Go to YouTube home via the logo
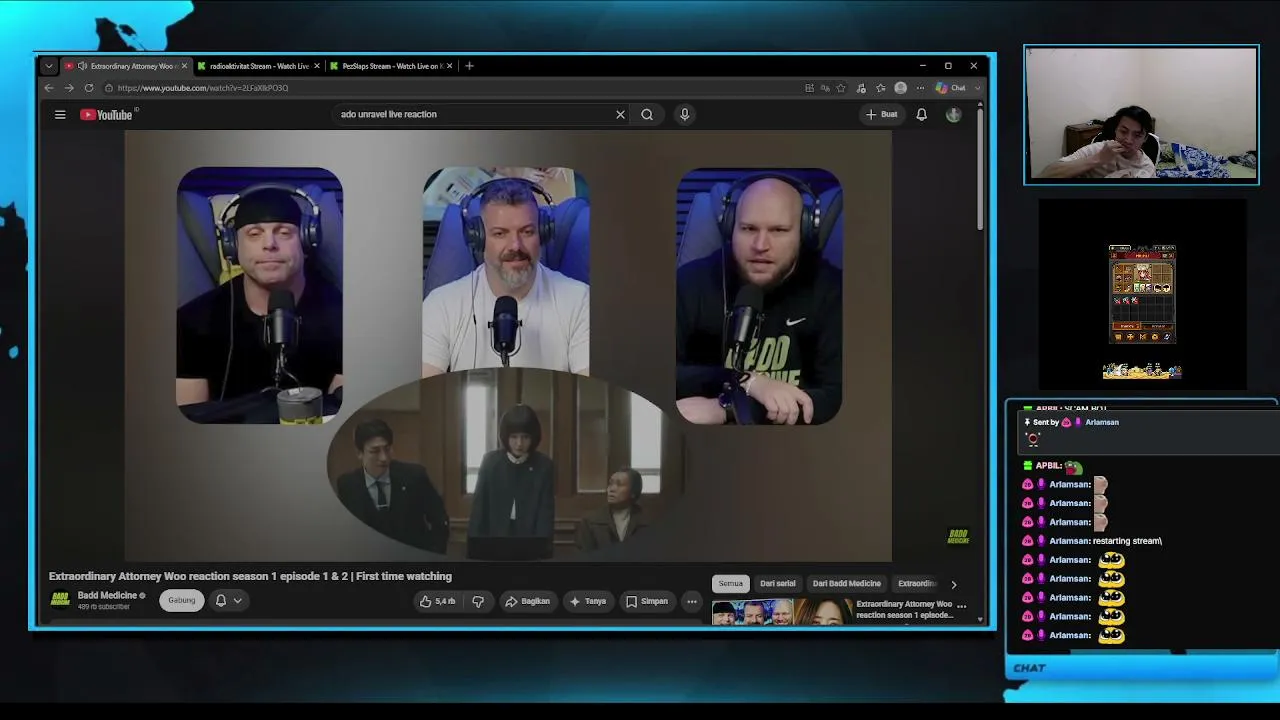This screenshot has width=1280, height=720. (x=106, y=114)
